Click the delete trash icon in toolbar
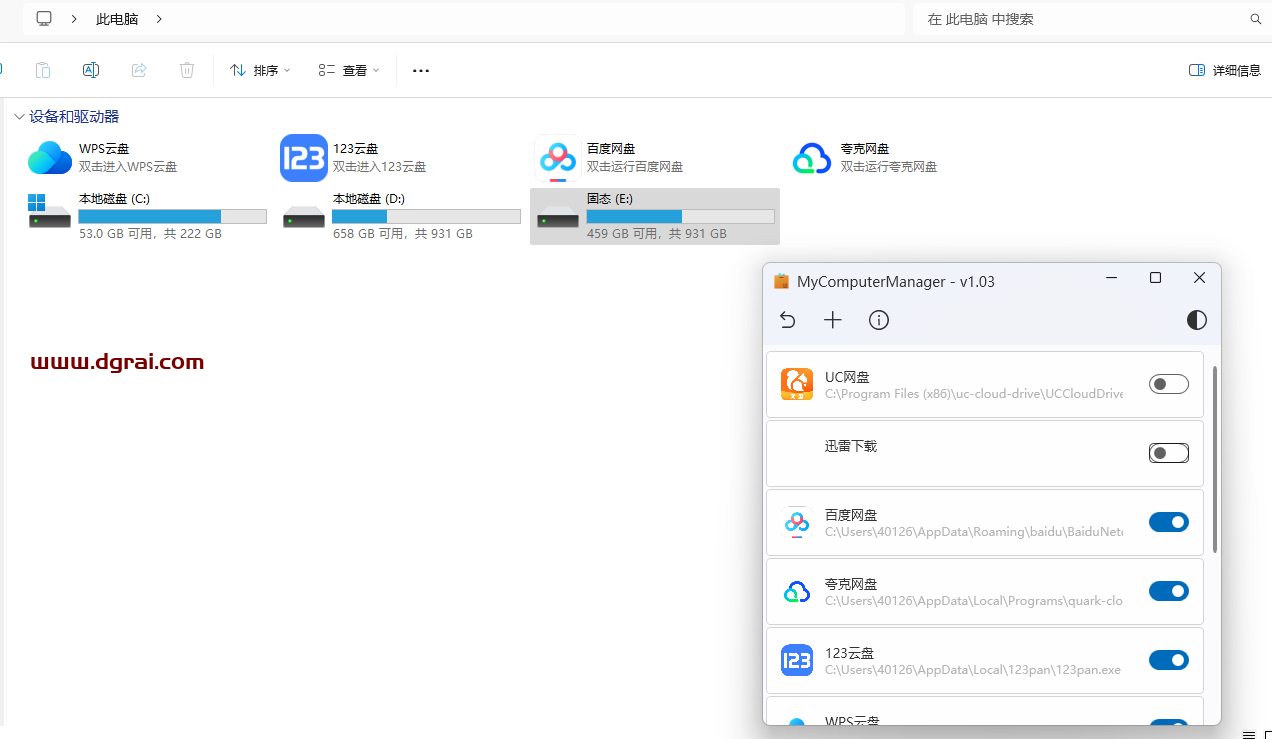1272x739 pixels. point(187,70)
